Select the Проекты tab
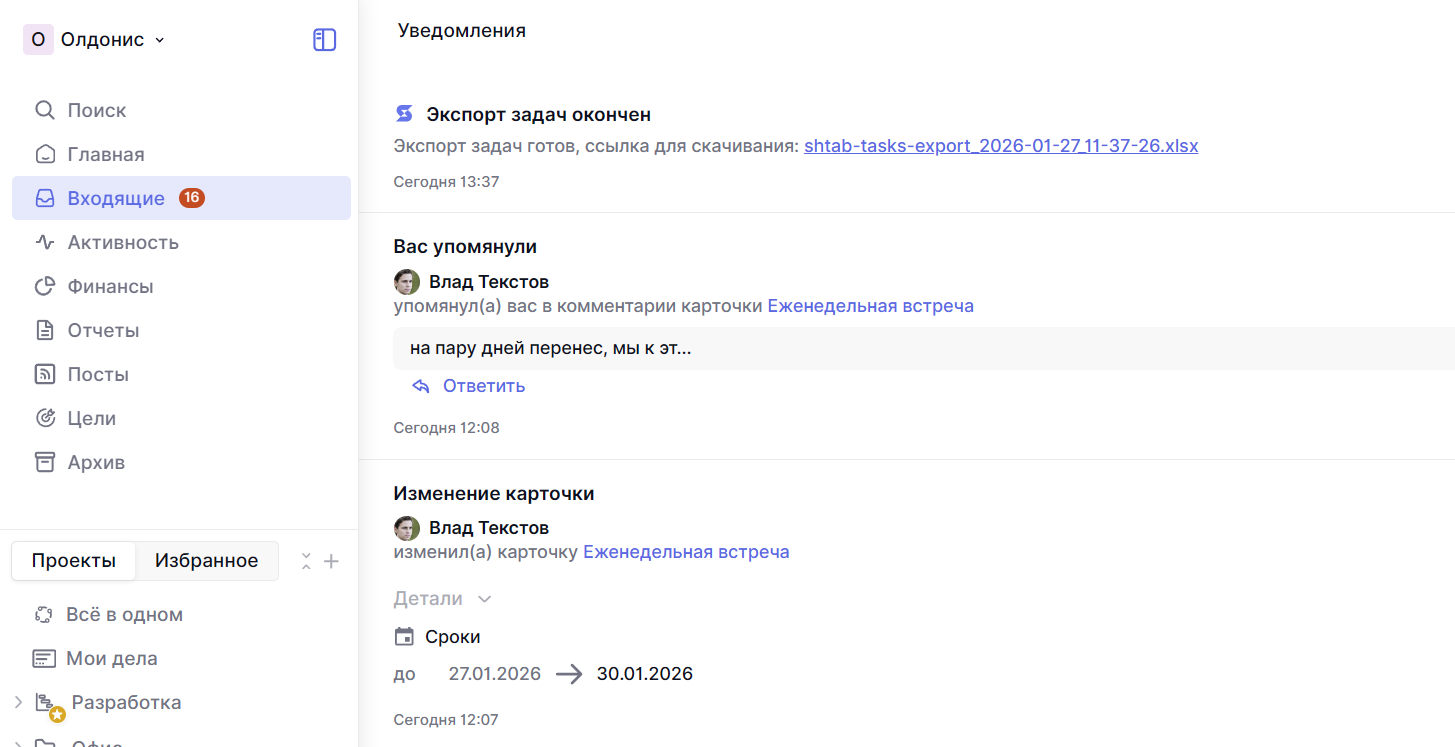The height and width of the screenshot is (747, 1455). (73, 561)
